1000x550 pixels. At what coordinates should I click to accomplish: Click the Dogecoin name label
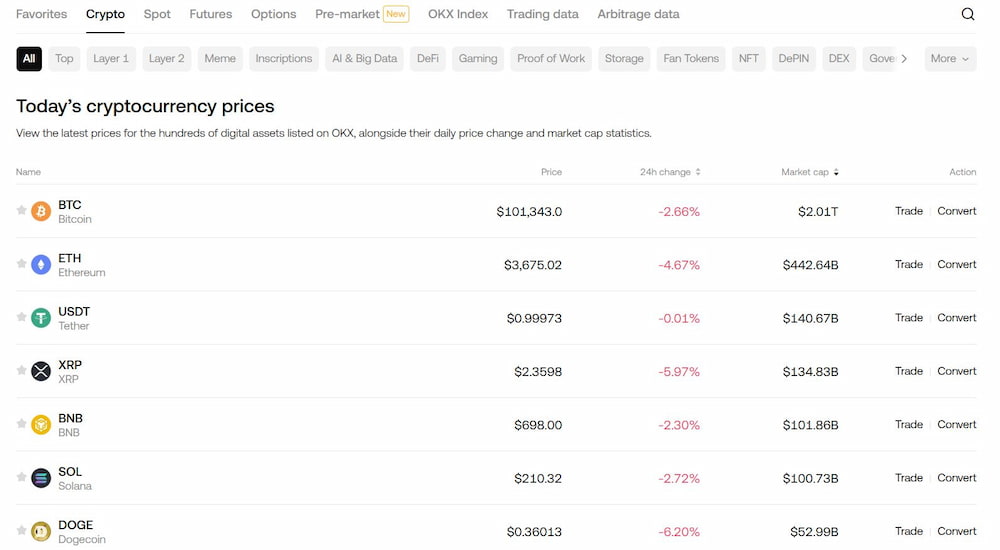pos(82,539)
